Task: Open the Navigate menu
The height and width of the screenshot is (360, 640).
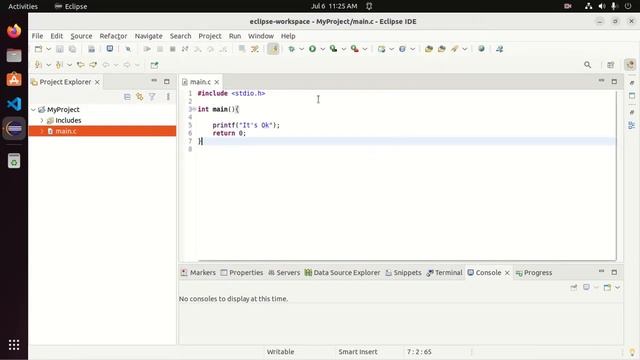Action: pos(149,36)
